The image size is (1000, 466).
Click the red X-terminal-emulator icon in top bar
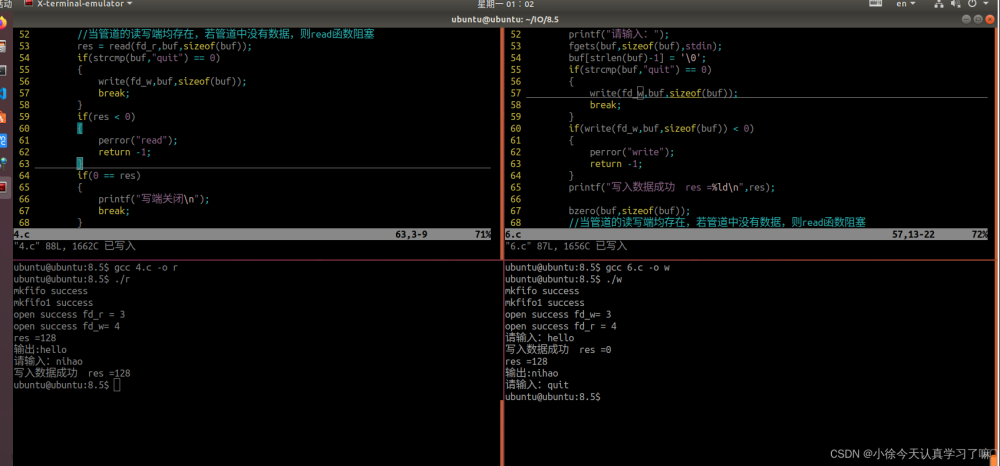coord(28,3)
